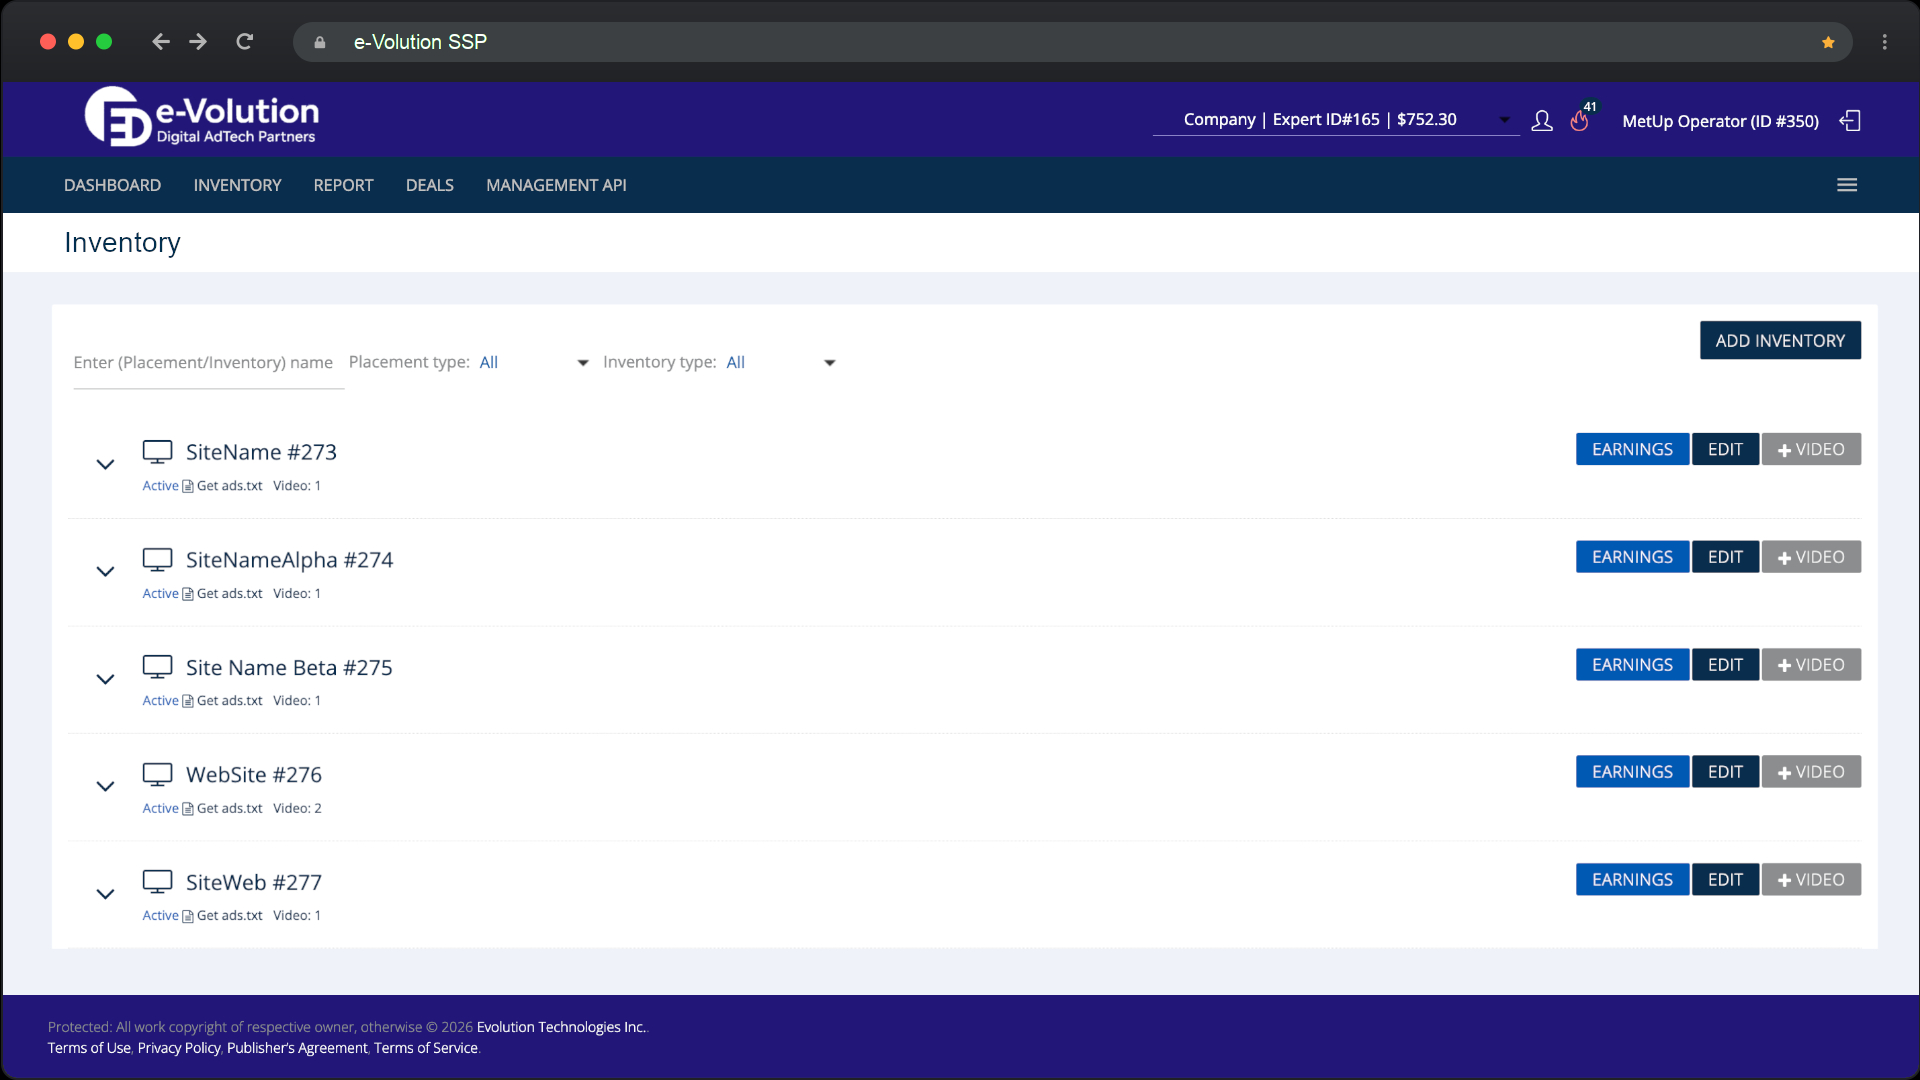The image size is (1920, 1080).
Task: Open the Inventory type dropdown
Action: [x=782, y=363]
